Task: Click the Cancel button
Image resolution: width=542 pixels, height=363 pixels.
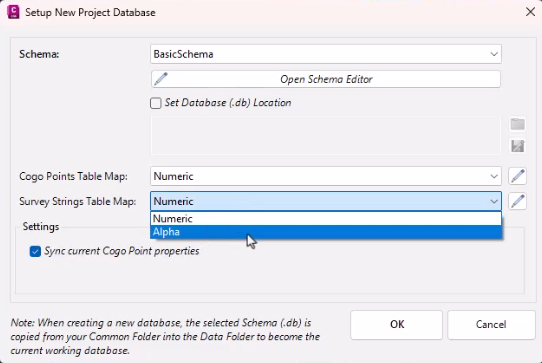Action: (x=491, y=325)
